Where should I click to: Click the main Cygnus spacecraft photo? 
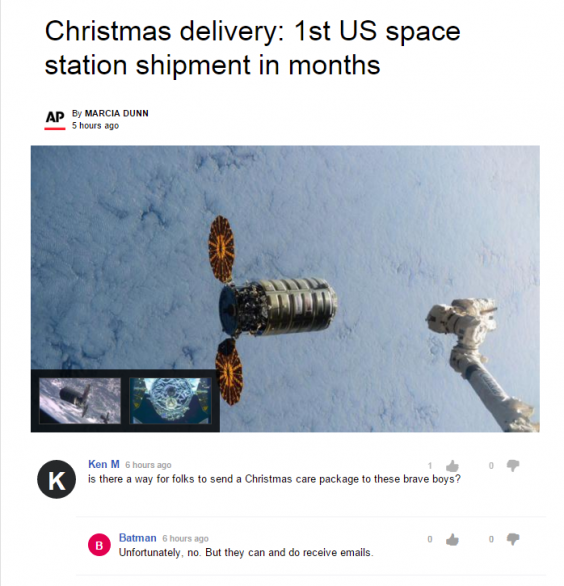coord(285,289)
